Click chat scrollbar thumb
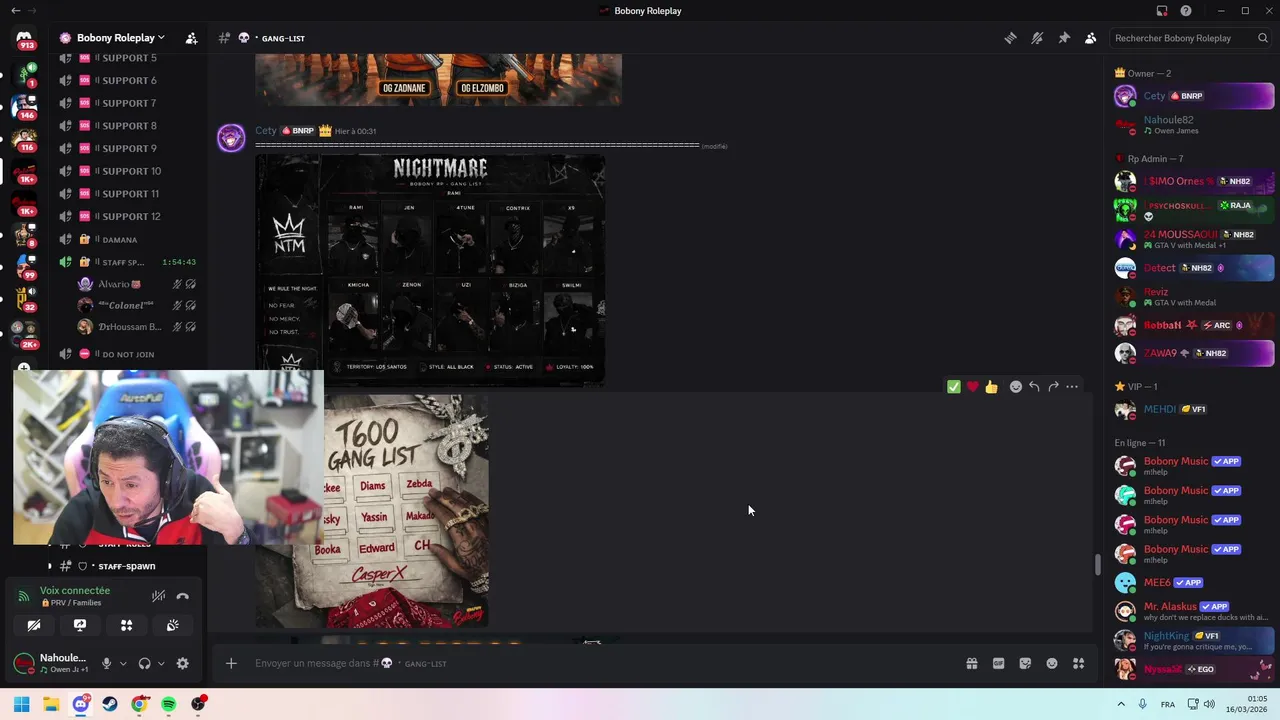Screen dimensions: 1280x720 (x=1097, y=564)
